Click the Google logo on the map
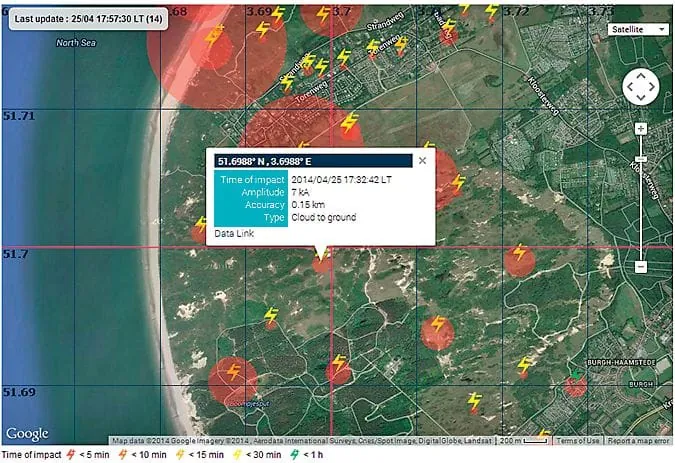 pyautogui.click(x=27, y=433)
